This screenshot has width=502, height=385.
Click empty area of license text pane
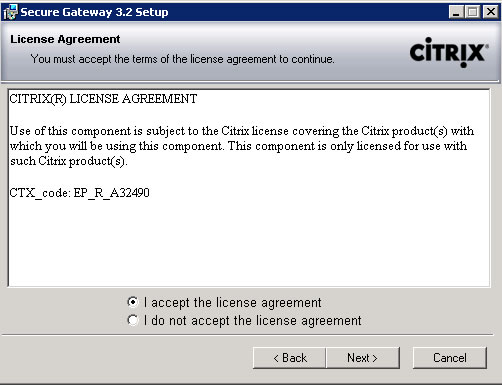pos(249,243)
